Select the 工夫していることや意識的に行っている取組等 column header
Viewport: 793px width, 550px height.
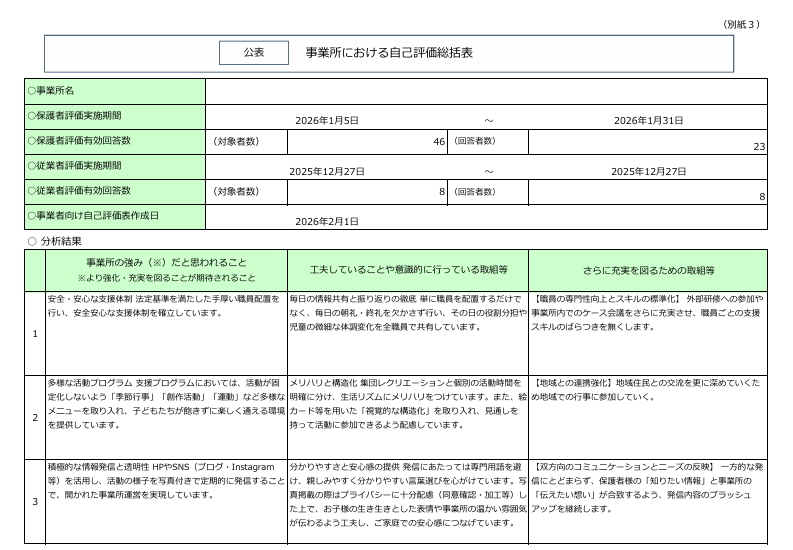[407, 270]
